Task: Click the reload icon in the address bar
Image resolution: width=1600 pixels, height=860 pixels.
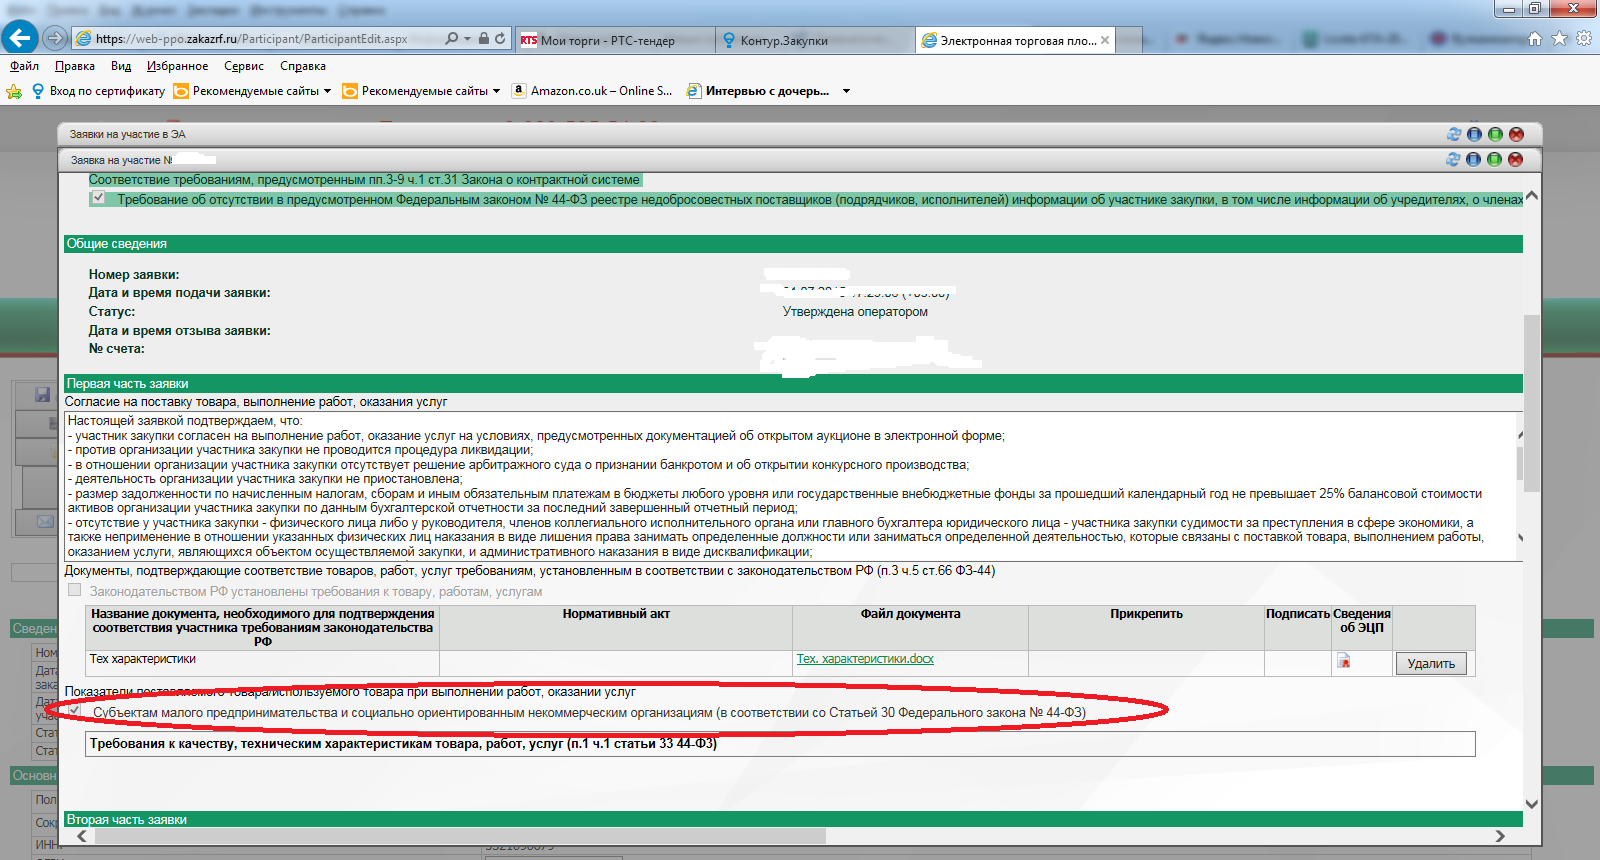Action: pyautogui.click(x=500, y=39)
